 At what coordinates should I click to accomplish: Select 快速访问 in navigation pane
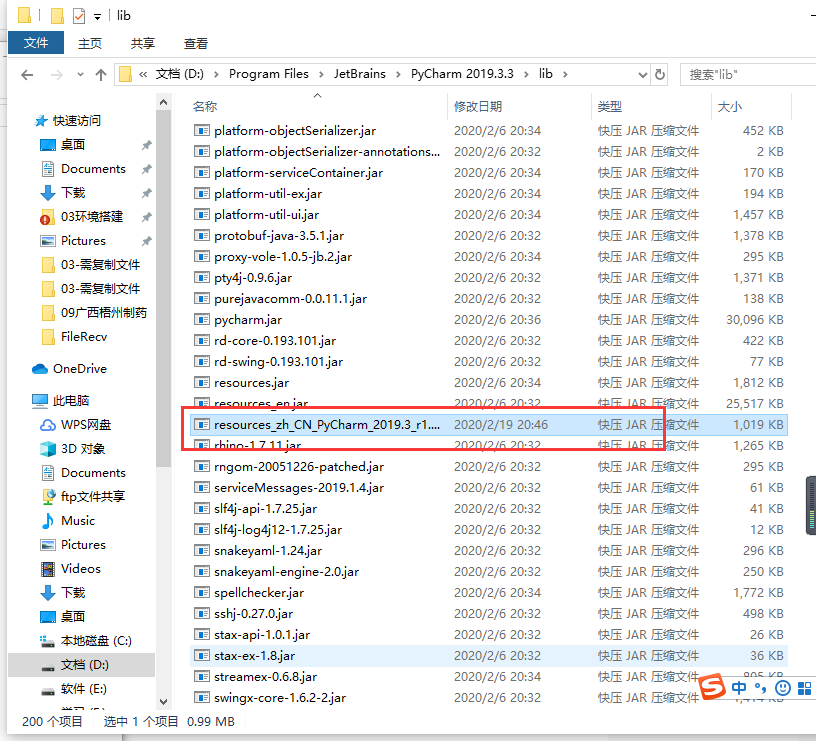point(76,121)
